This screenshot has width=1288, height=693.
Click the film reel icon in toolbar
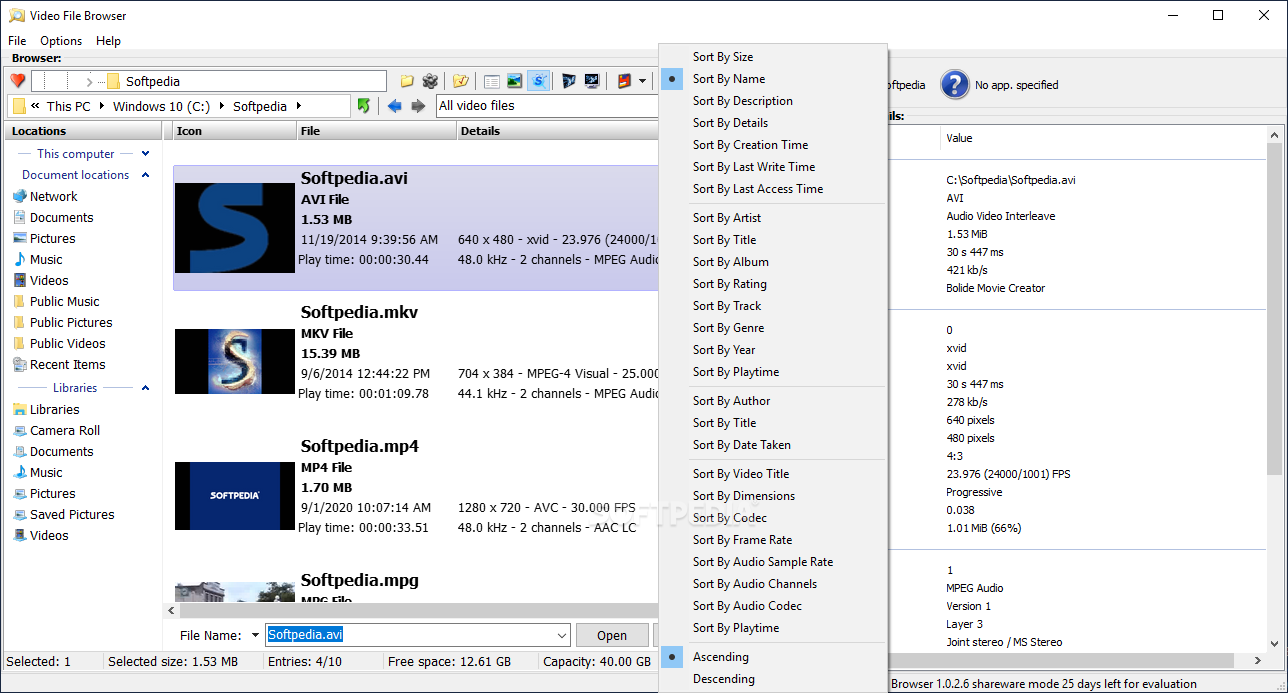(430, 81)
